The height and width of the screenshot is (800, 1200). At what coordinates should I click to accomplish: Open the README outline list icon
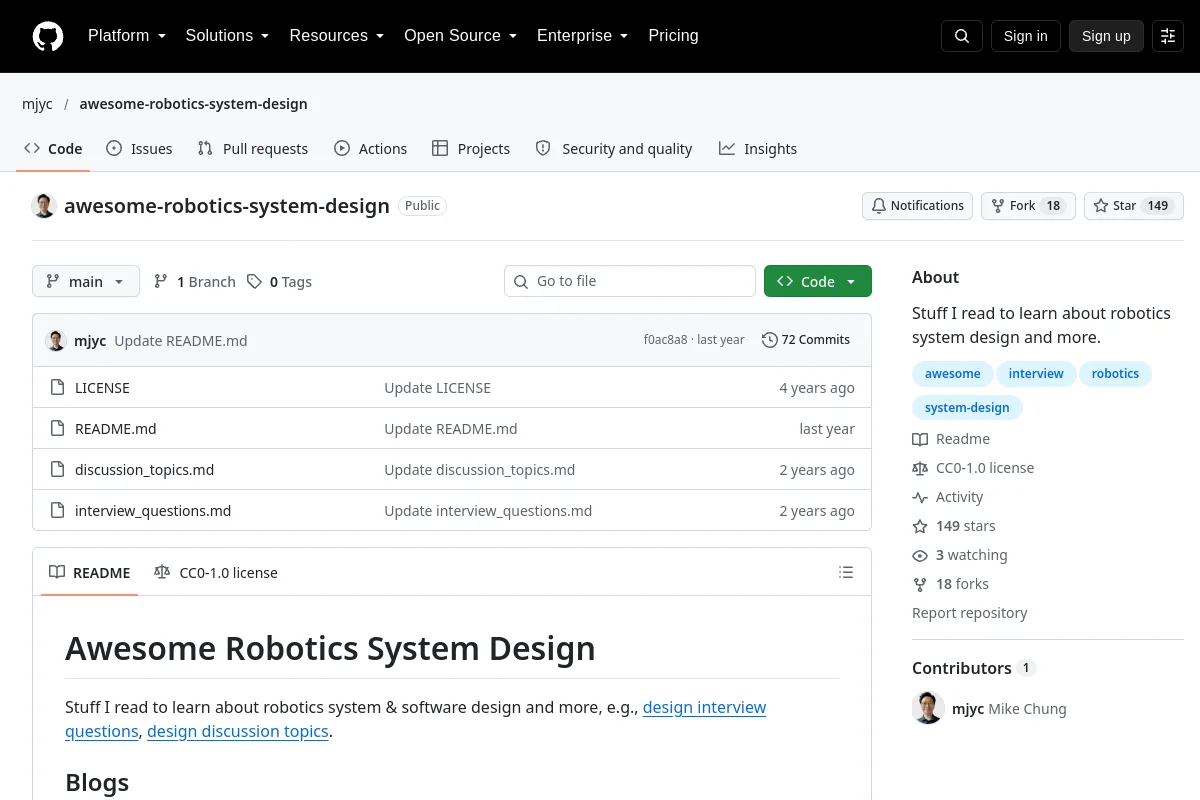point(846,573)
